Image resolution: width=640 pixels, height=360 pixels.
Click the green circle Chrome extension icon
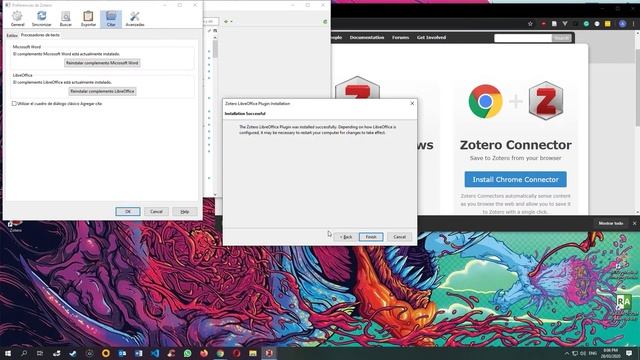(x=586, y=24)
